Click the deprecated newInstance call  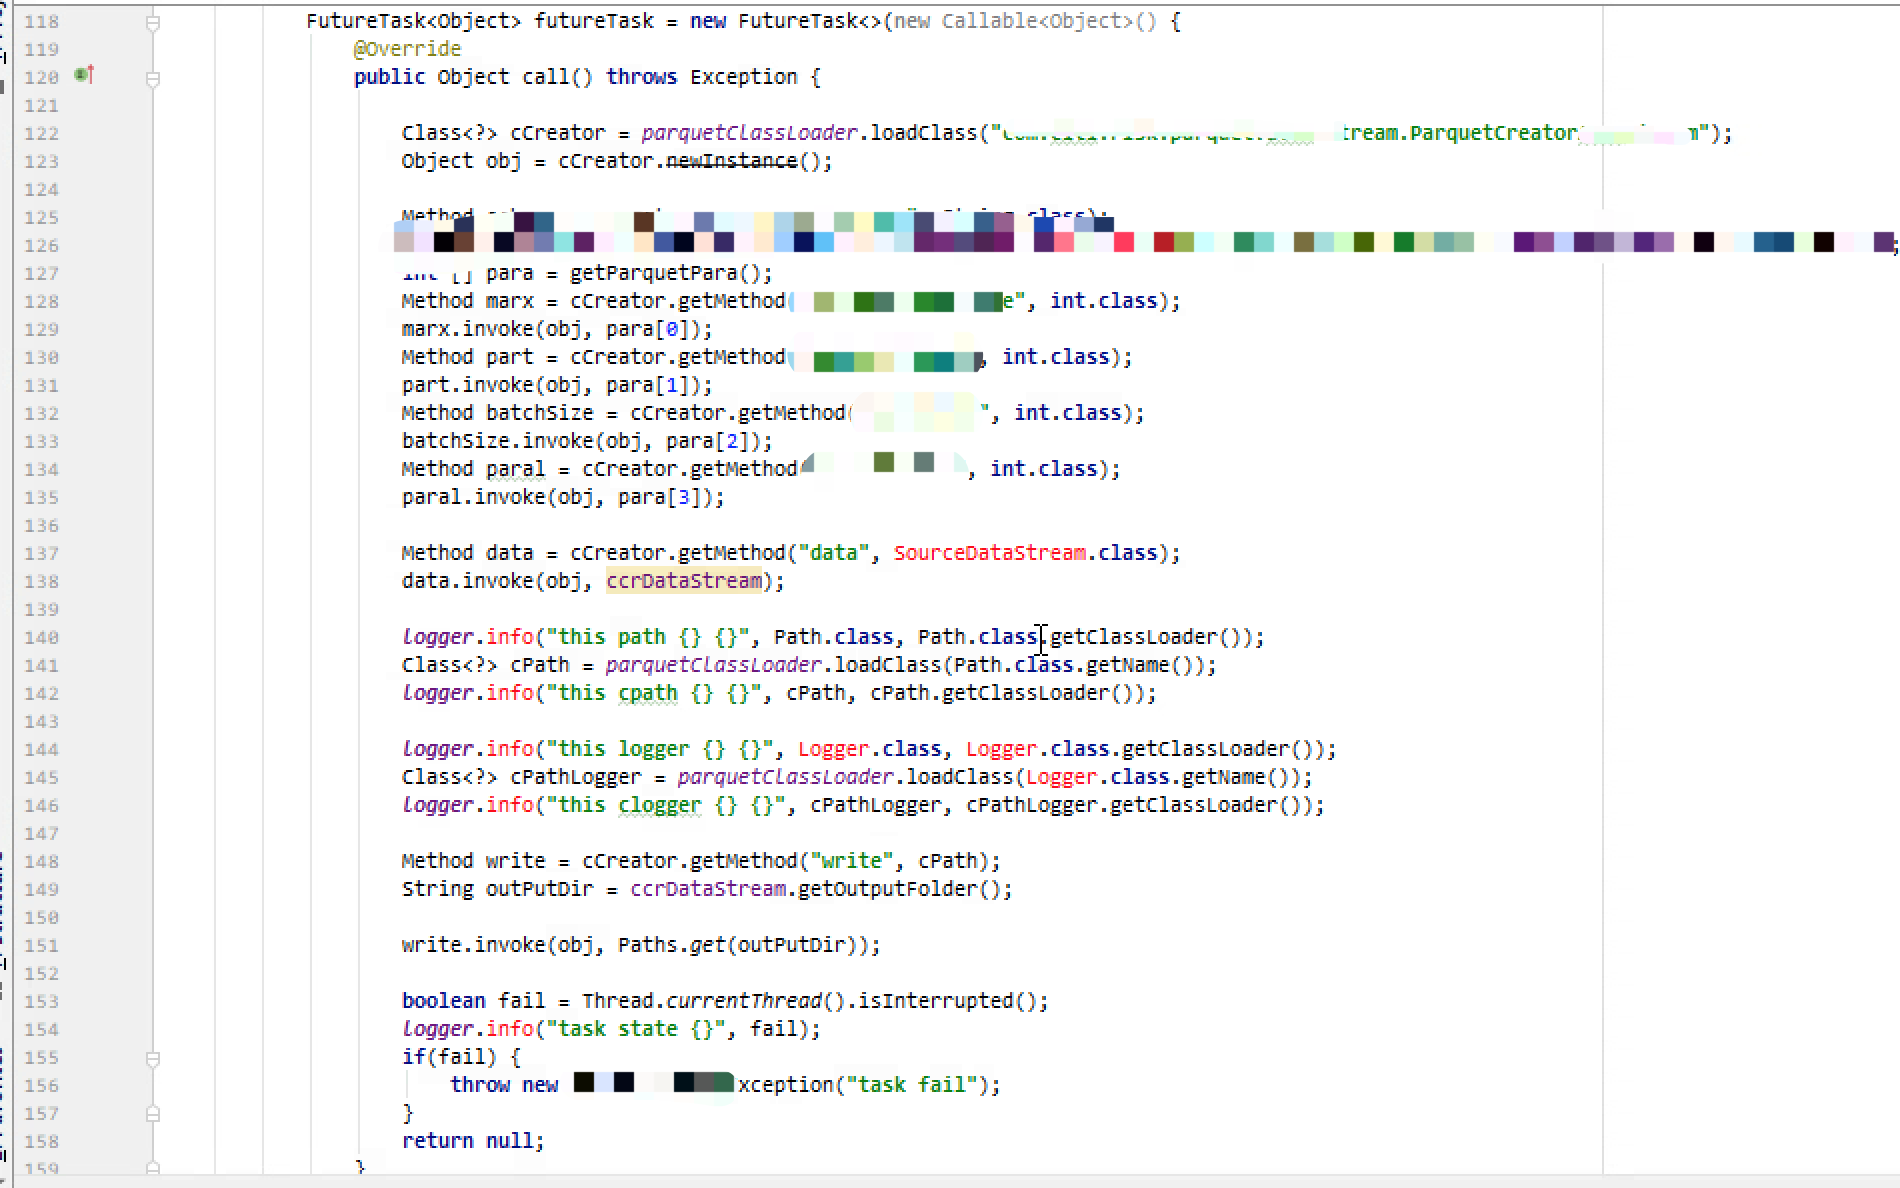(x=731, y=161)
